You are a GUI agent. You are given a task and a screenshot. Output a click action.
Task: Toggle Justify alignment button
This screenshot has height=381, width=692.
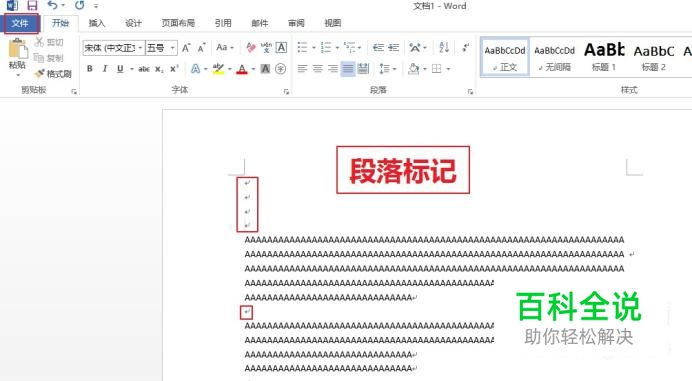(x=348, y=69)
